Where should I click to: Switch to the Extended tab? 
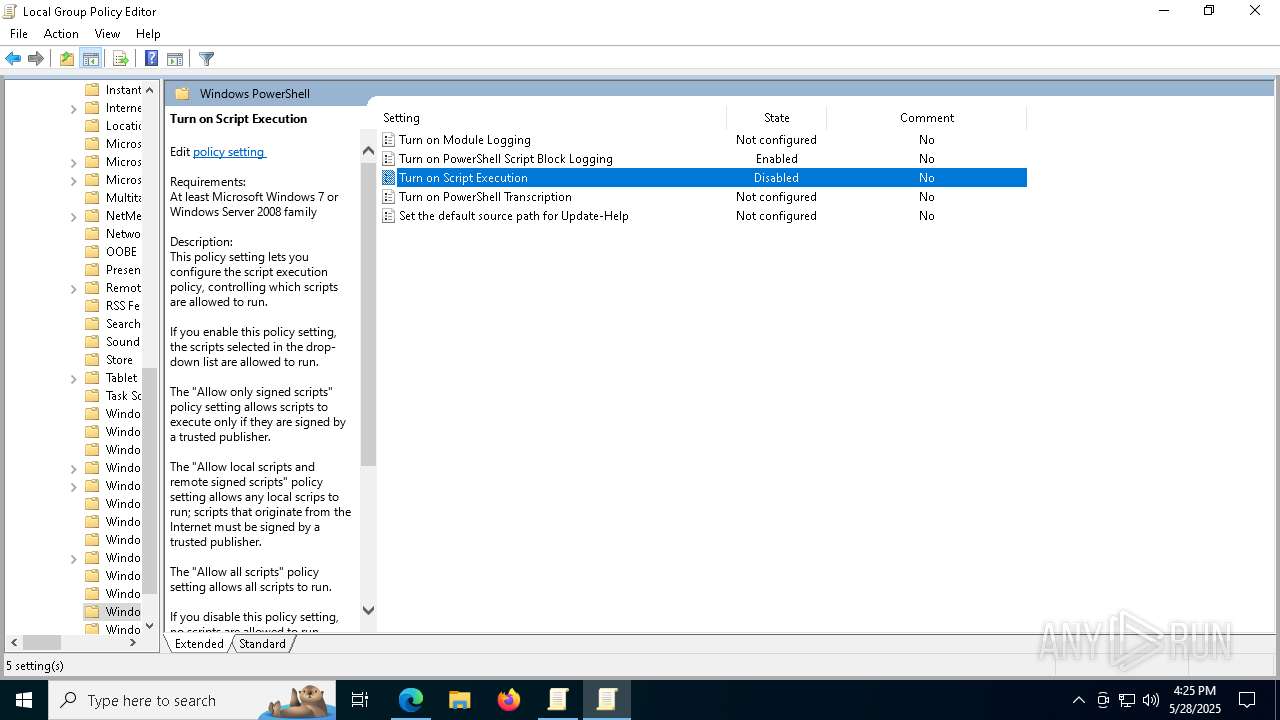pos(199,644)
